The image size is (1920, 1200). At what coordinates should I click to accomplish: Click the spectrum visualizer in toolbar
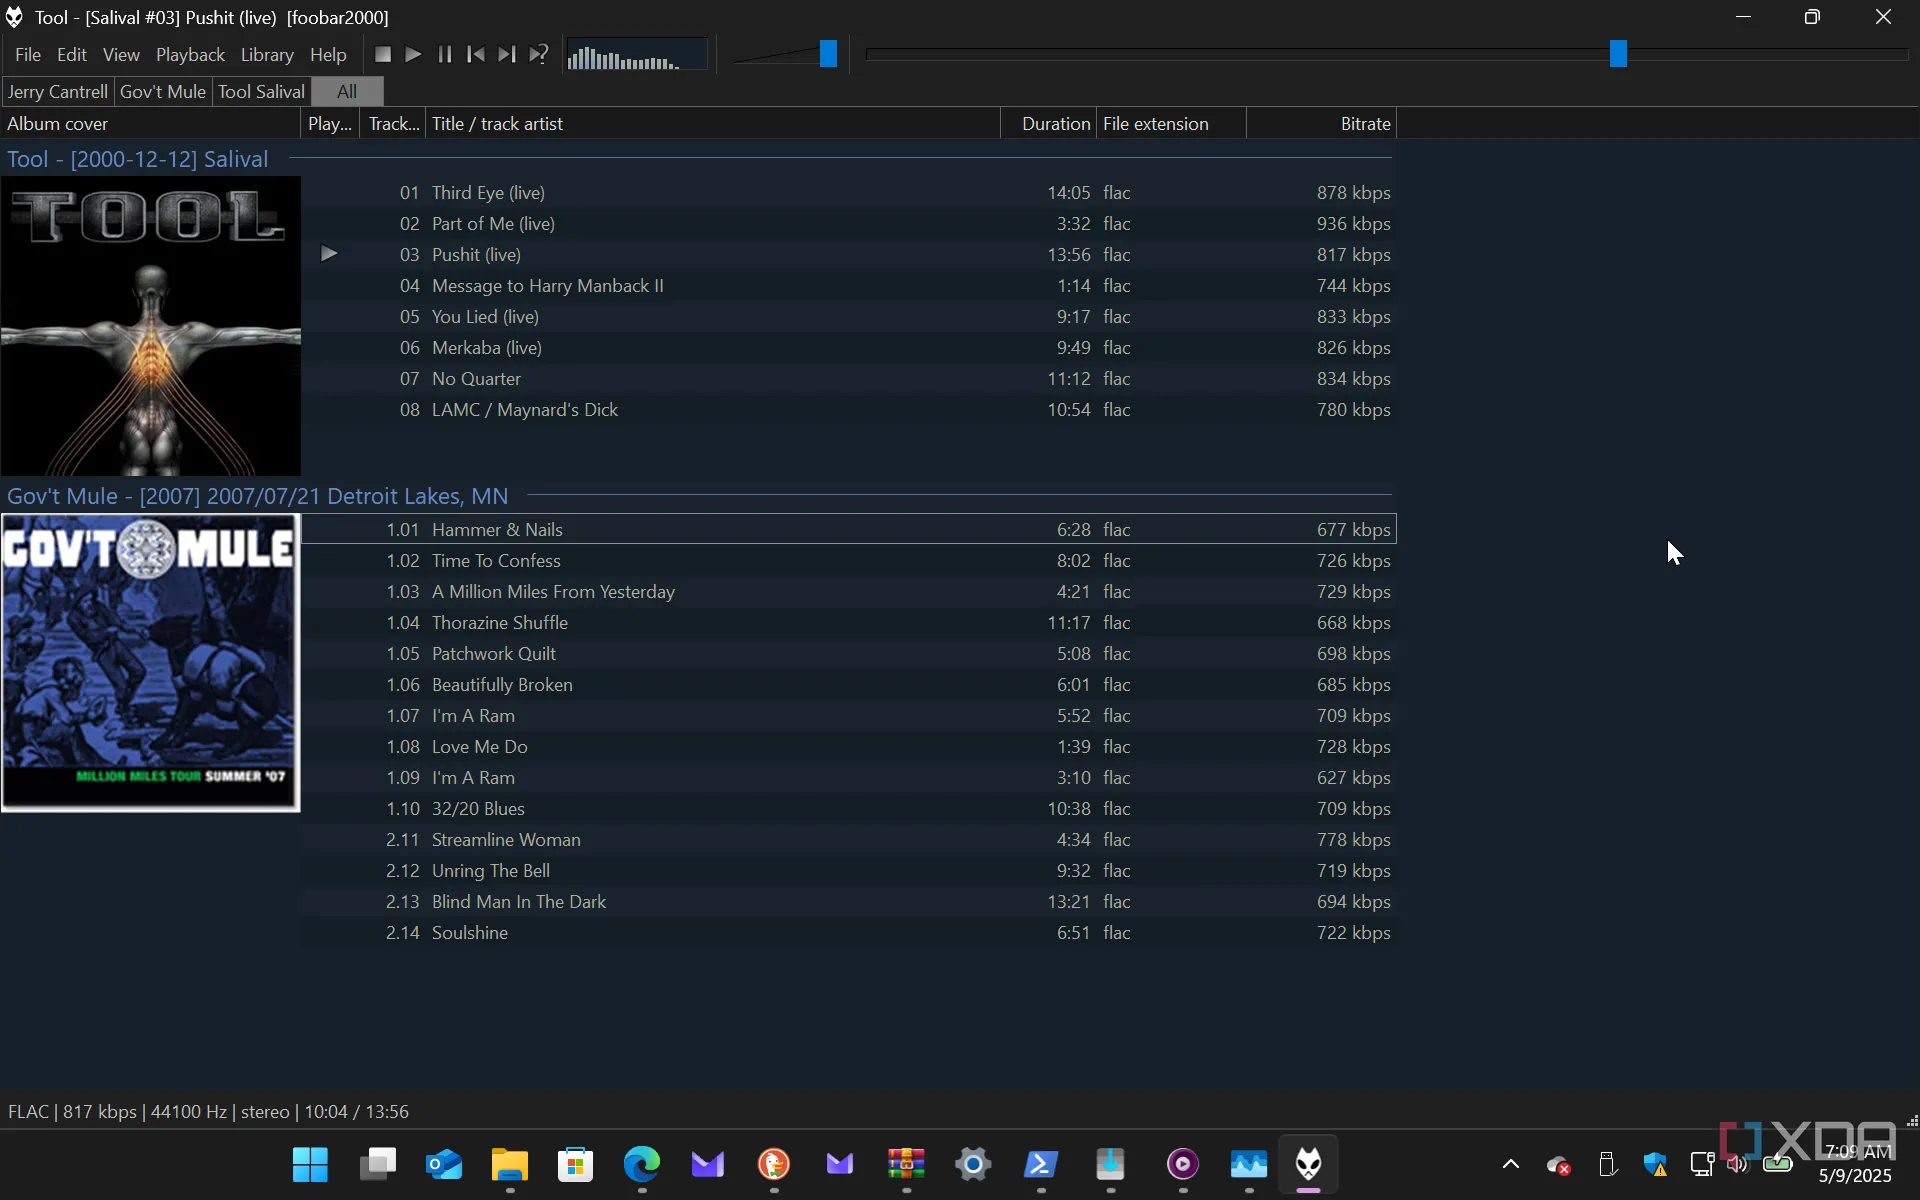click(637, 55)
